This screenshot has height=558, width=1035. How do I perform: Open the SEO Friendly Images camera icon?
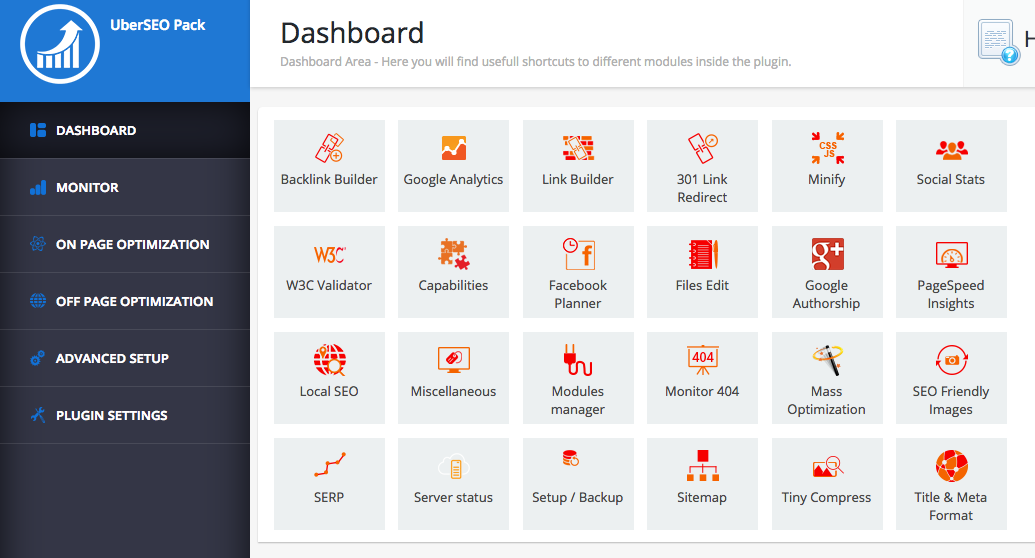click(951, 360)
